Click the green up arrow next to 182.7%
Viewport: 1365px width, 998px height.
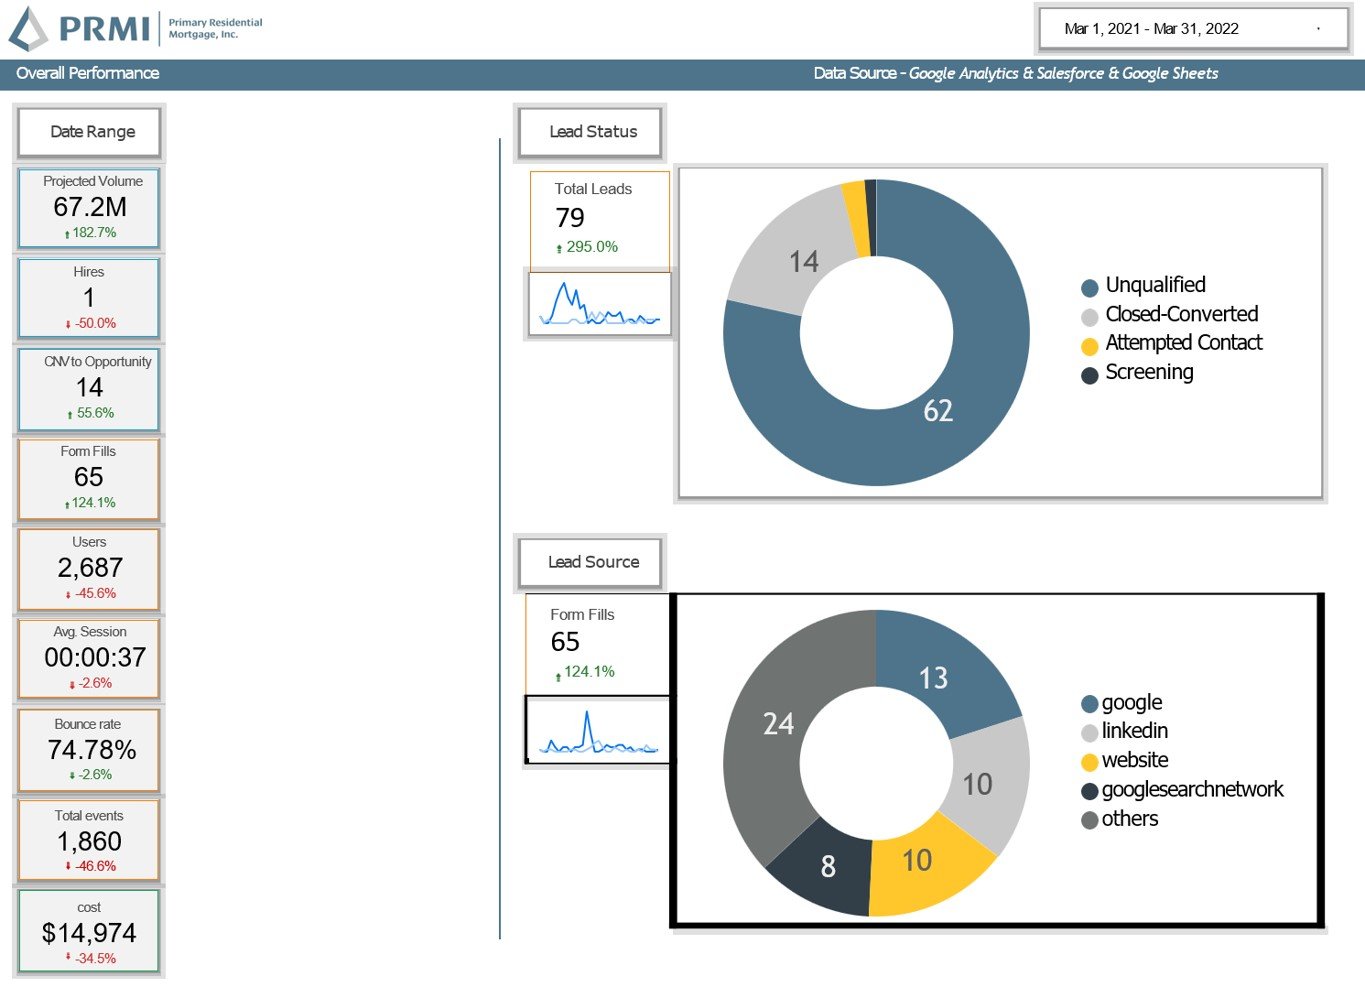pos(67,234)
